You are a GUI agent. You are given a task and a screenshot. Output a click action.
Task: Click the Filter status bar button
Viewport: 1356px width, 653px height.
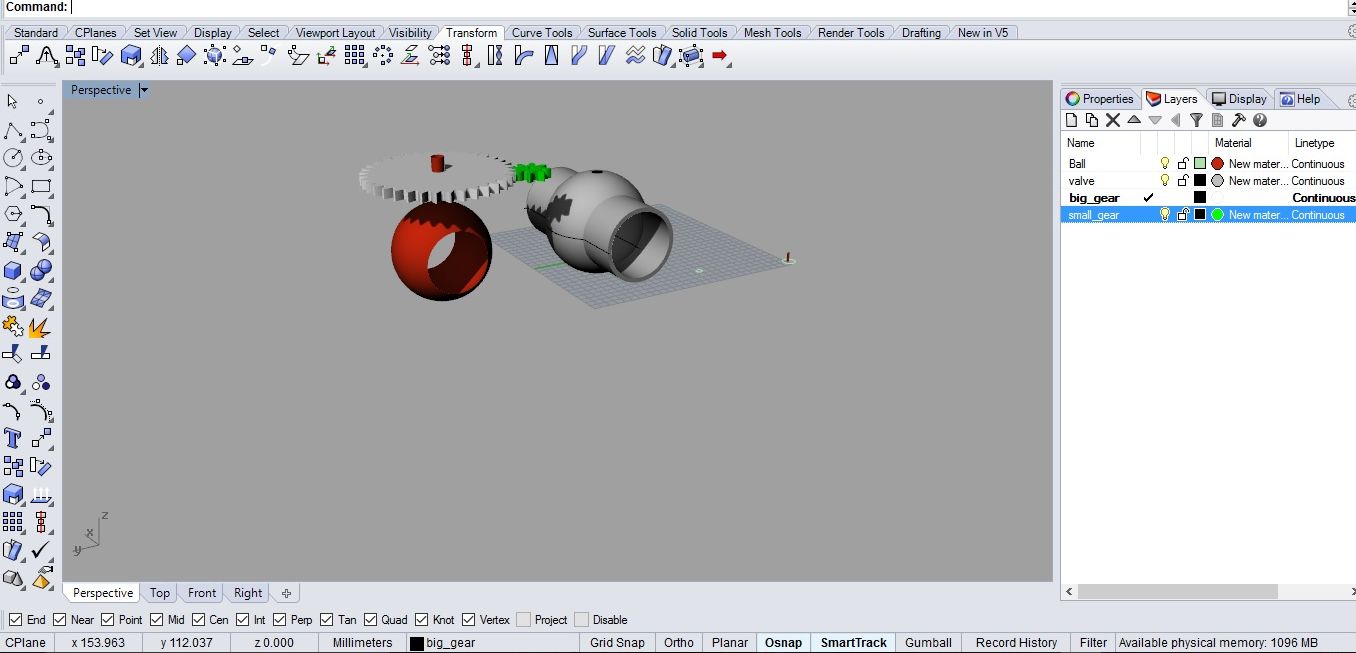(1093, 643)
